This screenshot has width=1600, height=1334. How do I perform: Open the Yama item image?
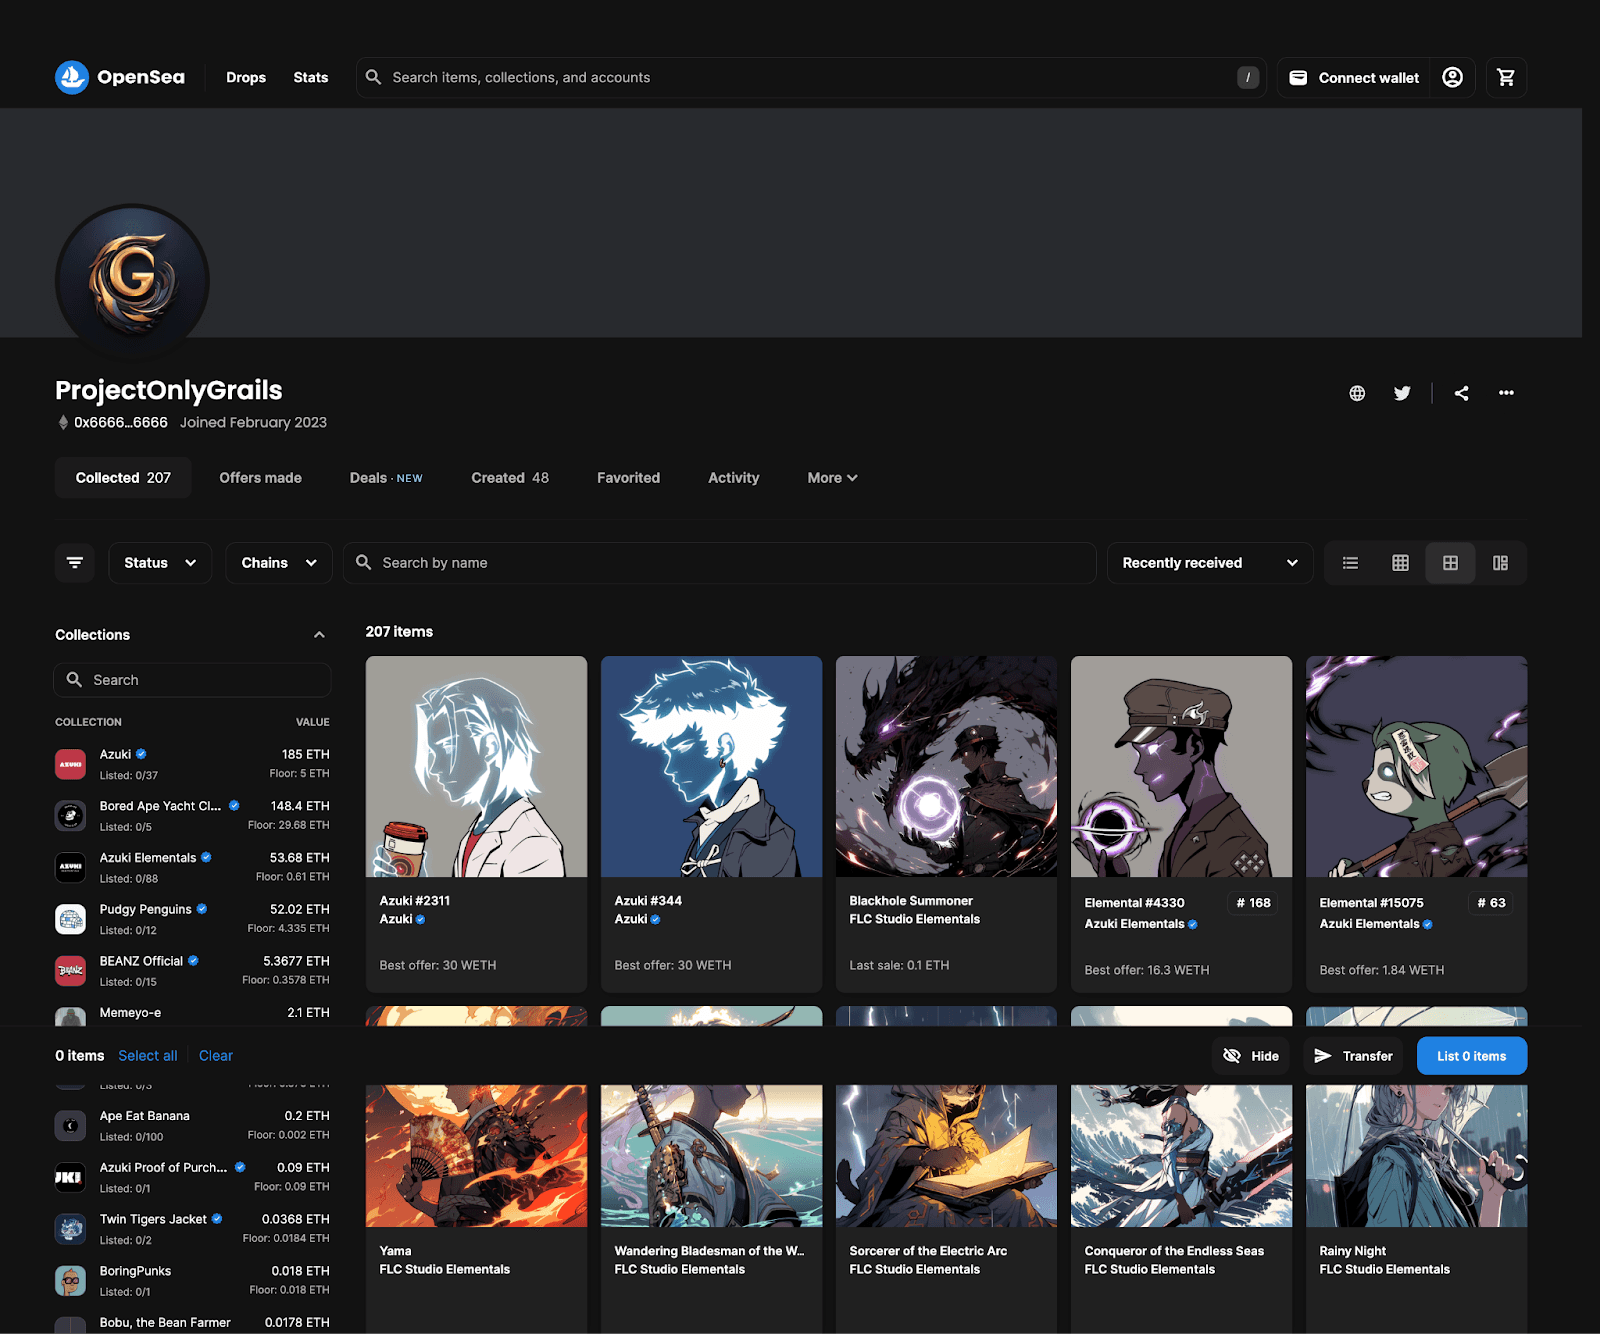pos(476,1156)
